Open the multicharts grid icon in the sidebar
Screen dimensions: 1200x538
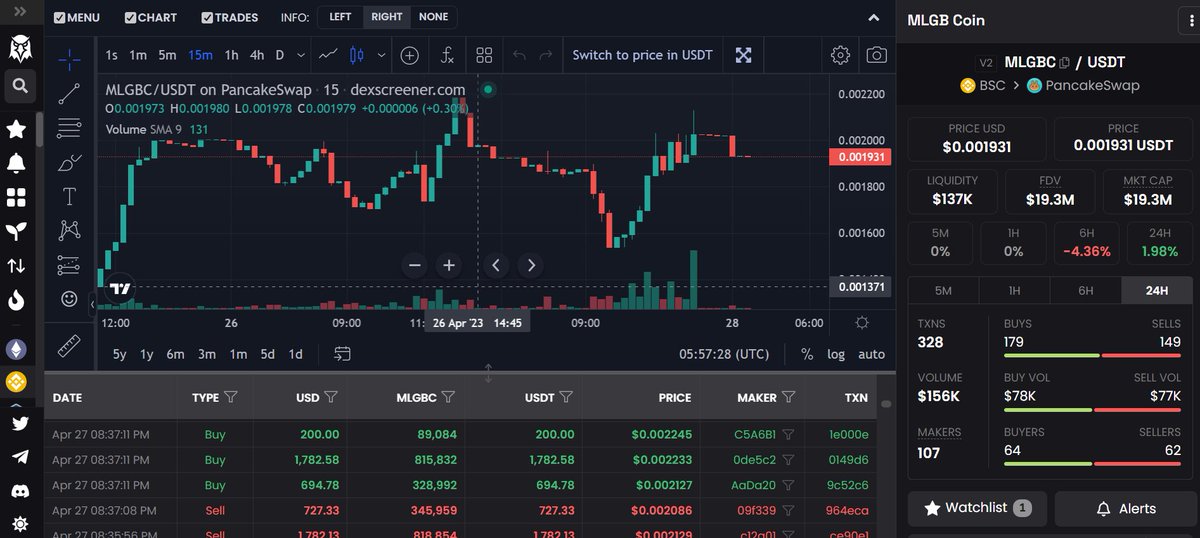coord(17,197)
